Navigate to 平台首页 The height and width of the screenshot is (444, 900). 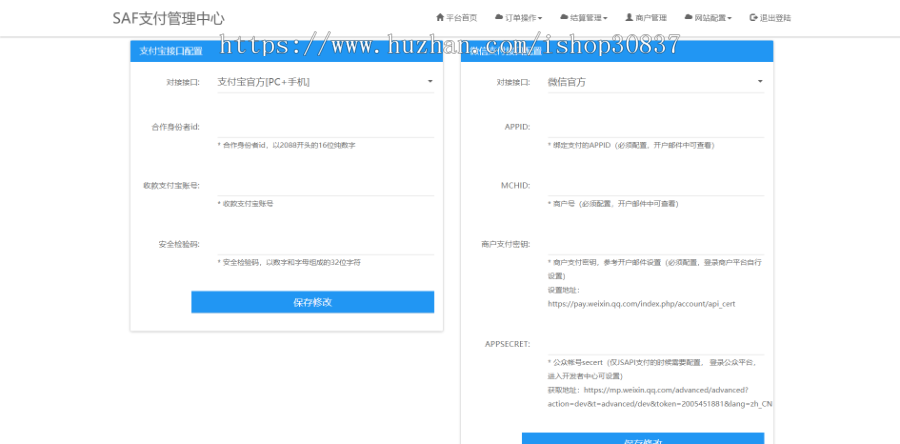(461, 18)
